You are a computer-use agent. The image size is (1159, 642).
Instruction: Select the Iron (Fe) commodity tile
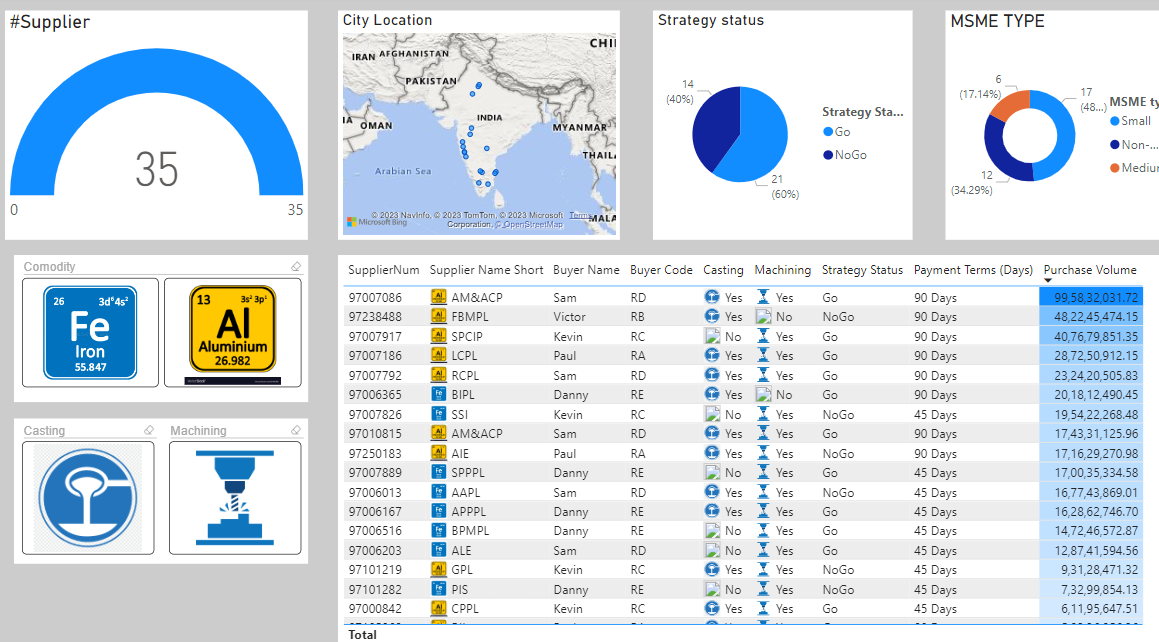tap(90, 332)
